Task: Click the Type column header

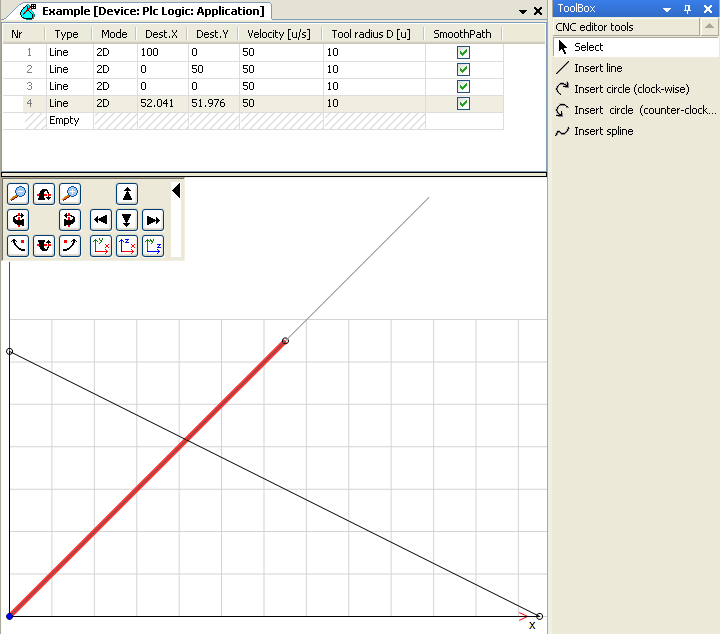Action: pos(67,34)
